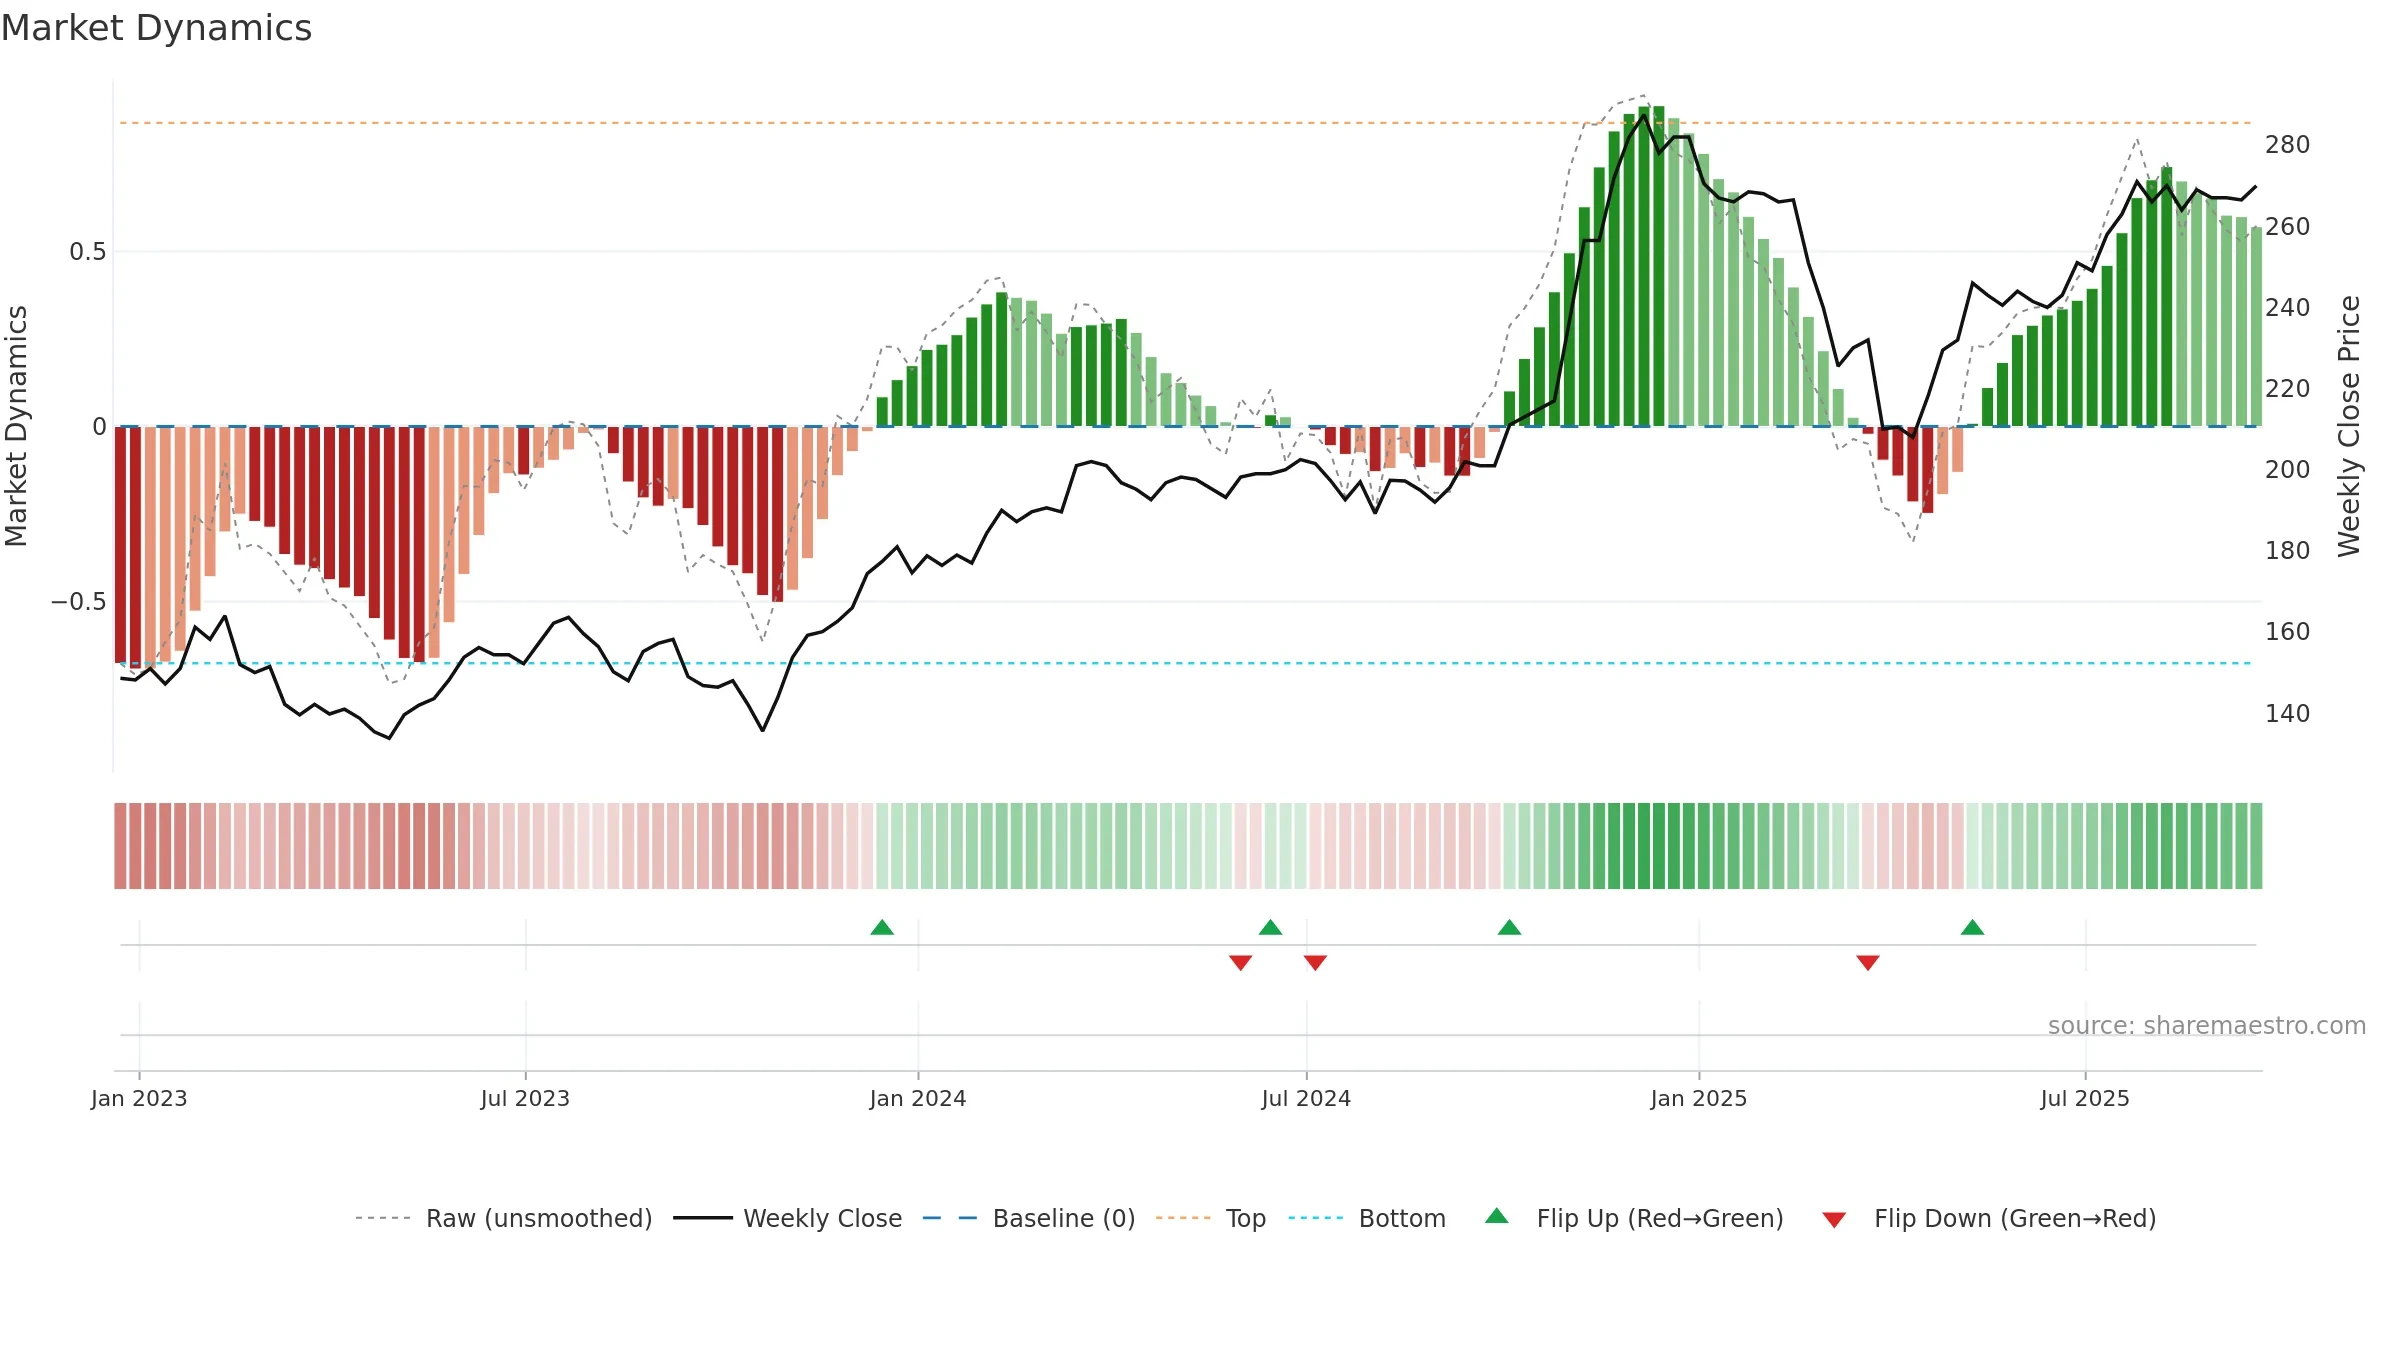The height and width of the screenshot is (1350, 2400).
Task: Click the flip-up marker between Jan 2025 and Jul 2025
Action: point(1972,927)
